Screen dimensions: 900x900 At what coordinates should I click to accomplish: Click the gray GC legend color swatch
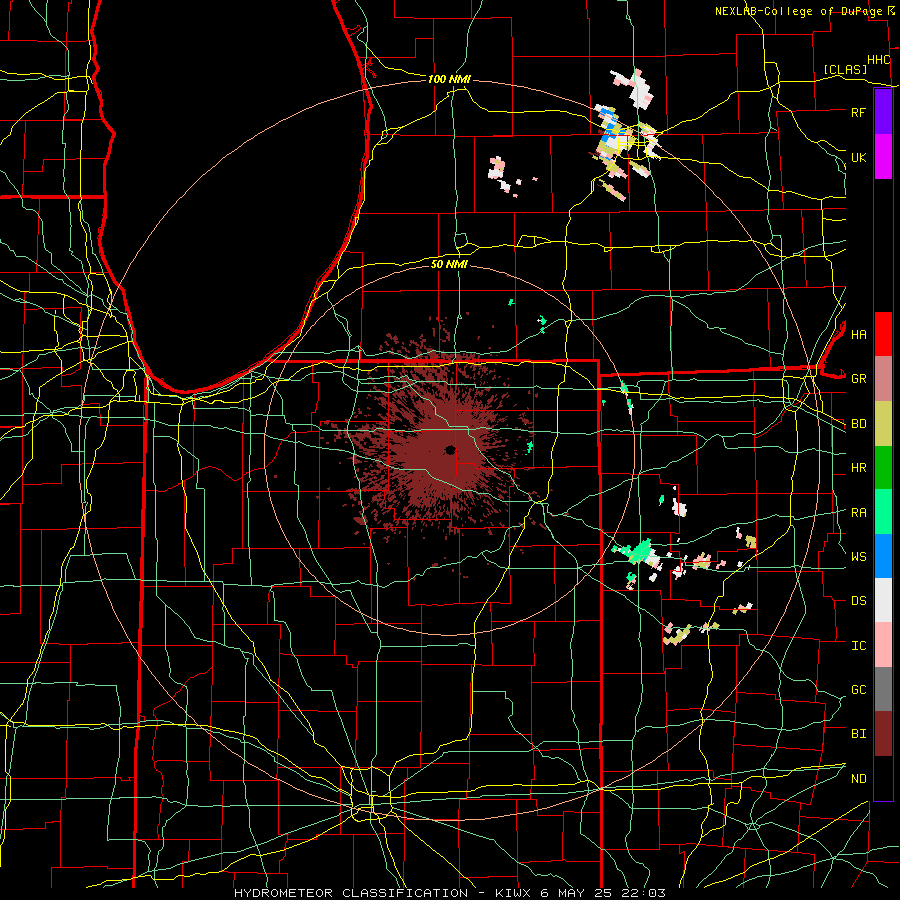(x=883, y=689)
